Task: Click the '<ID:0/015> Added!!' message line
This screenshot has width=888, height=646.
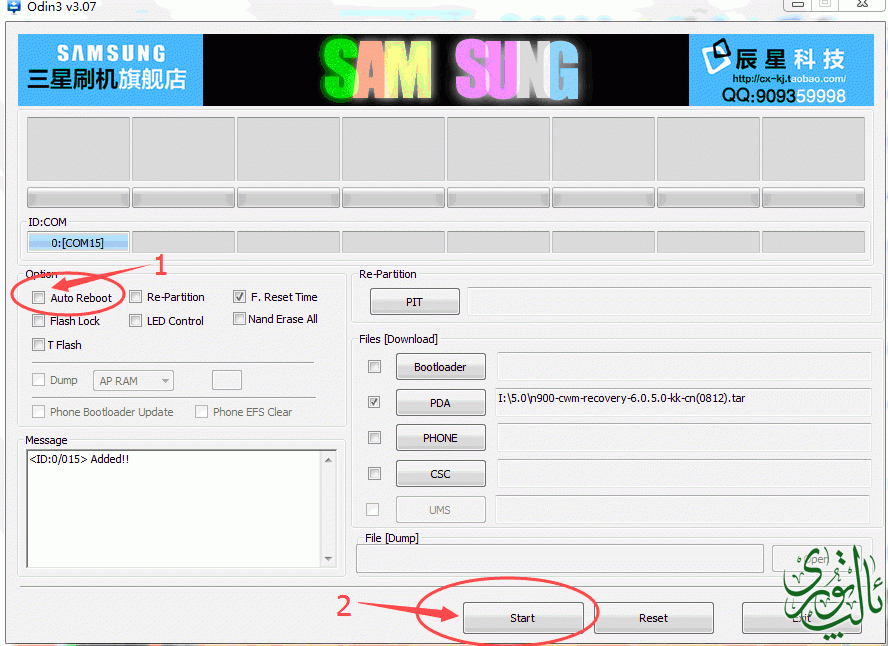Action: [79, 459]
